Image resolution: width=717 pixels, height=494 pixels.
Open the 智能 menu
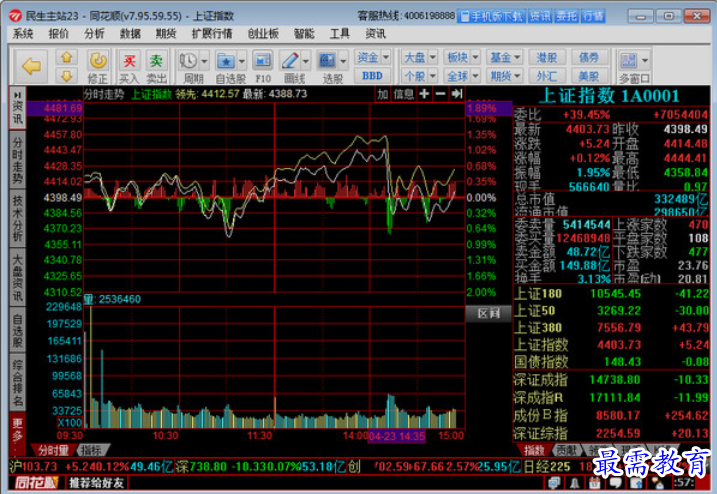point(304,33)
